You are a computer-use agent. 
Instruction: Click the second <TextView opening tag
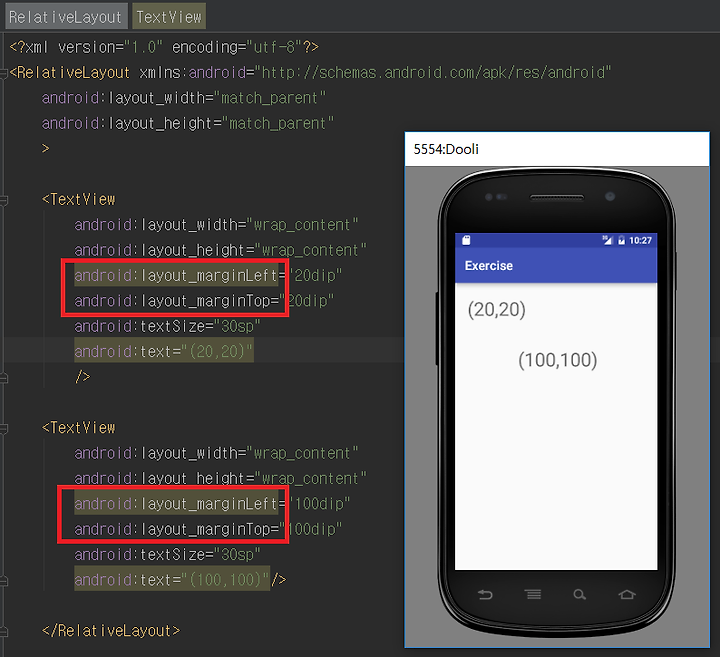tap(79, 428)
